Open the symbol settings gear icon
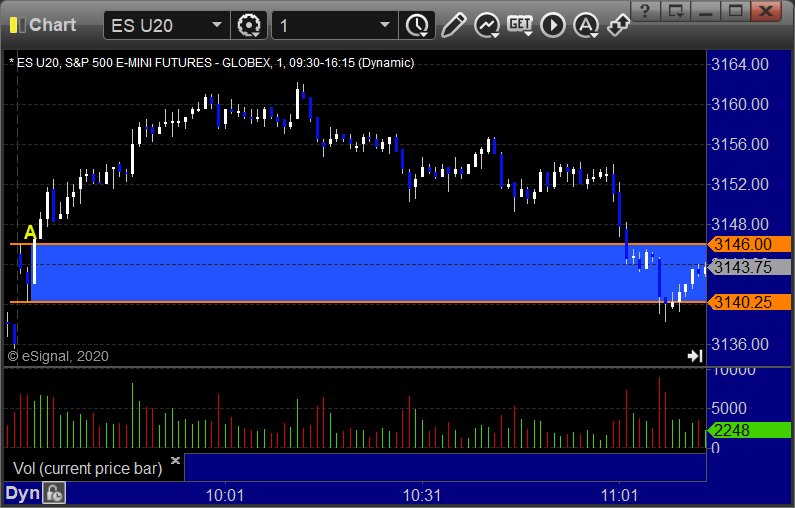The image size is (795, 508). pos(249,25)
